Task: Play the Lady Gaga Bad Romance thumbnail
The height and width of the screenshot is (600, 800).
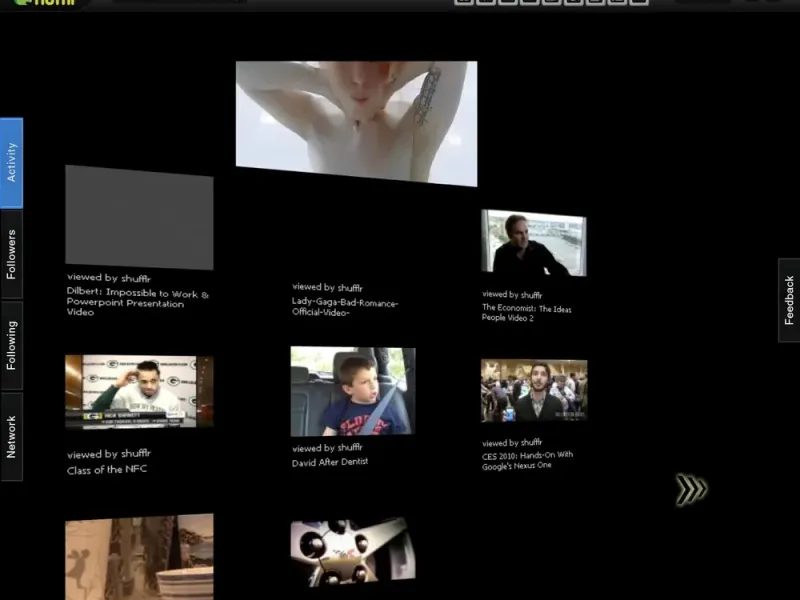Action: pyautogui.click(x=356, y=123)
